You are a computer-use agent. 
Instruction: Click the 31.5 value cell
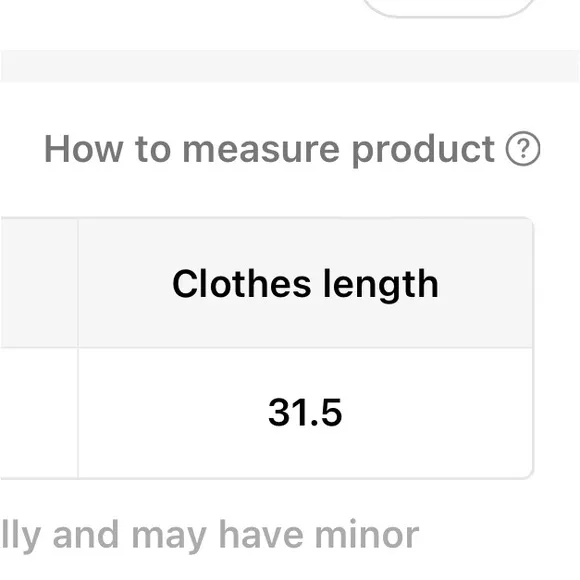click(x=306, y=413)
